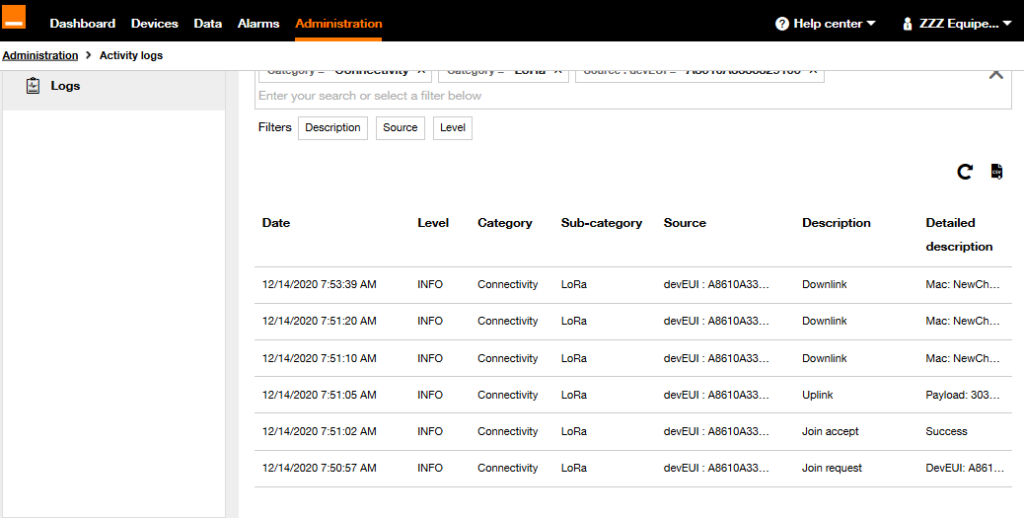This screenshot has height=518, width=1024.
Task: Click the user account person icon
Action: point(907,24)
